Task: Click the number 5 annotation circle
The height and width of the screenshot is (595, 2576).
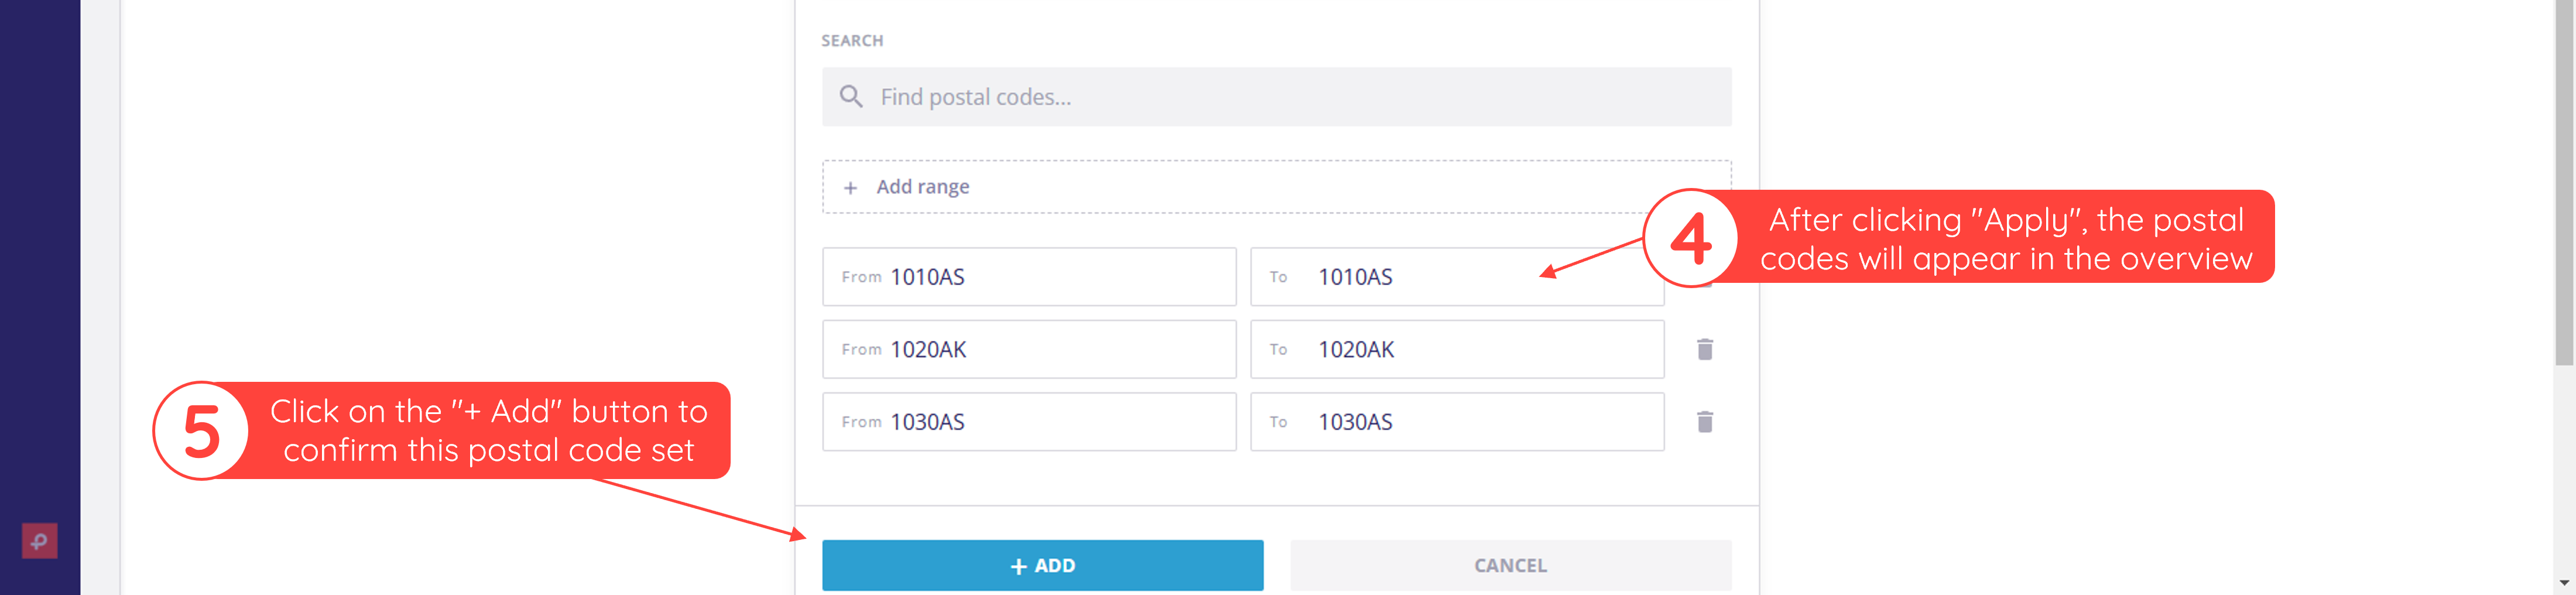Action: coord(202,431)
